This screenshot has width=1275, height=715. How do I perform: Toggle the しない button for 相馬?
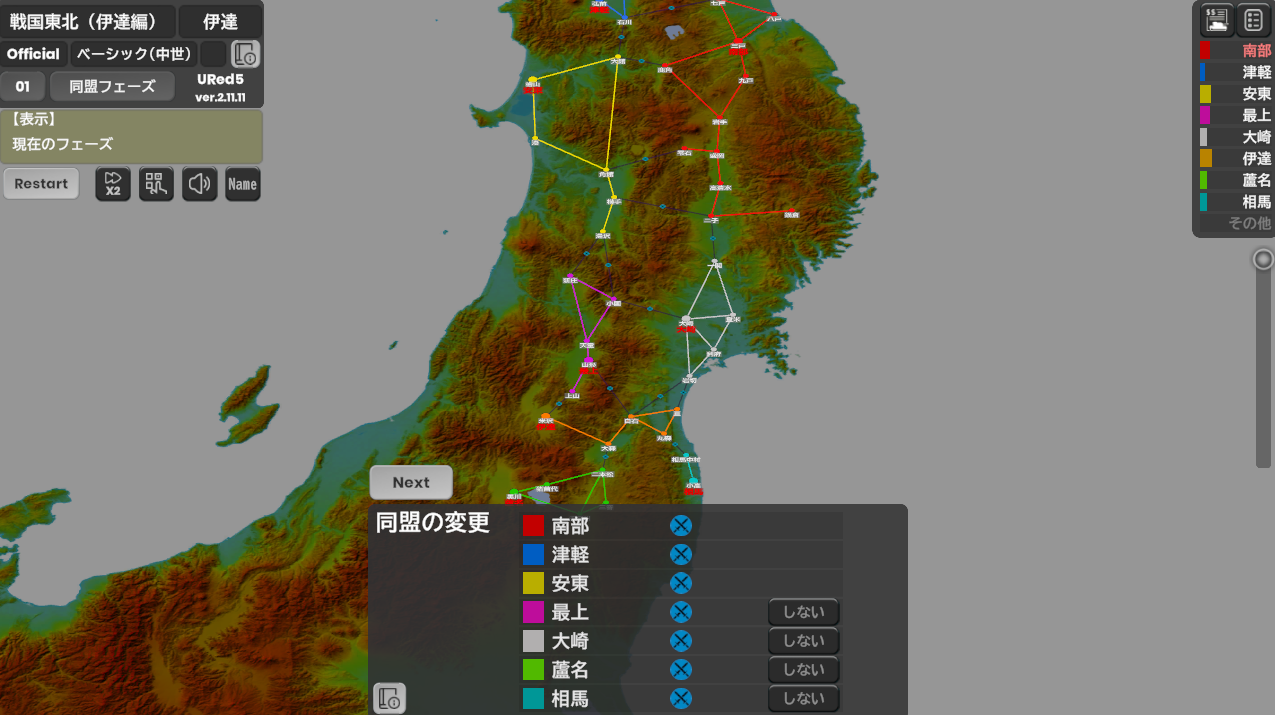click(803, 698)
